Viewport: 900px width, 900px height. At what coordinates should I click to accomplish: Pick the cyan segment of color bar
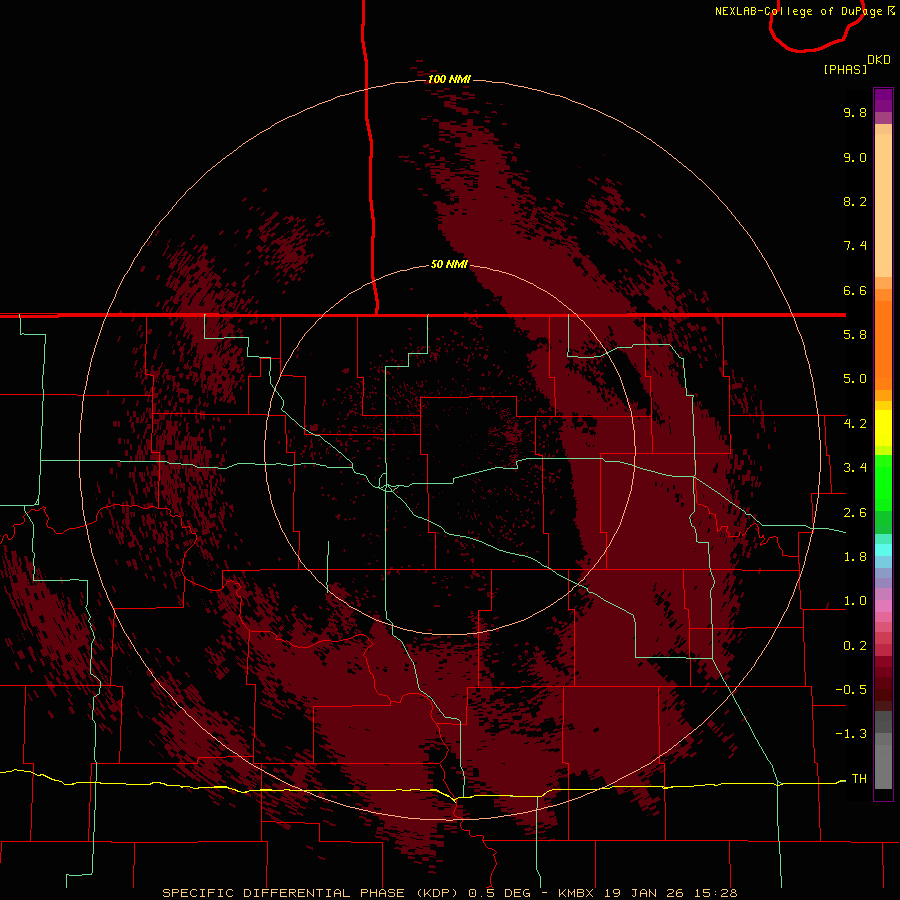pos(883,550)
